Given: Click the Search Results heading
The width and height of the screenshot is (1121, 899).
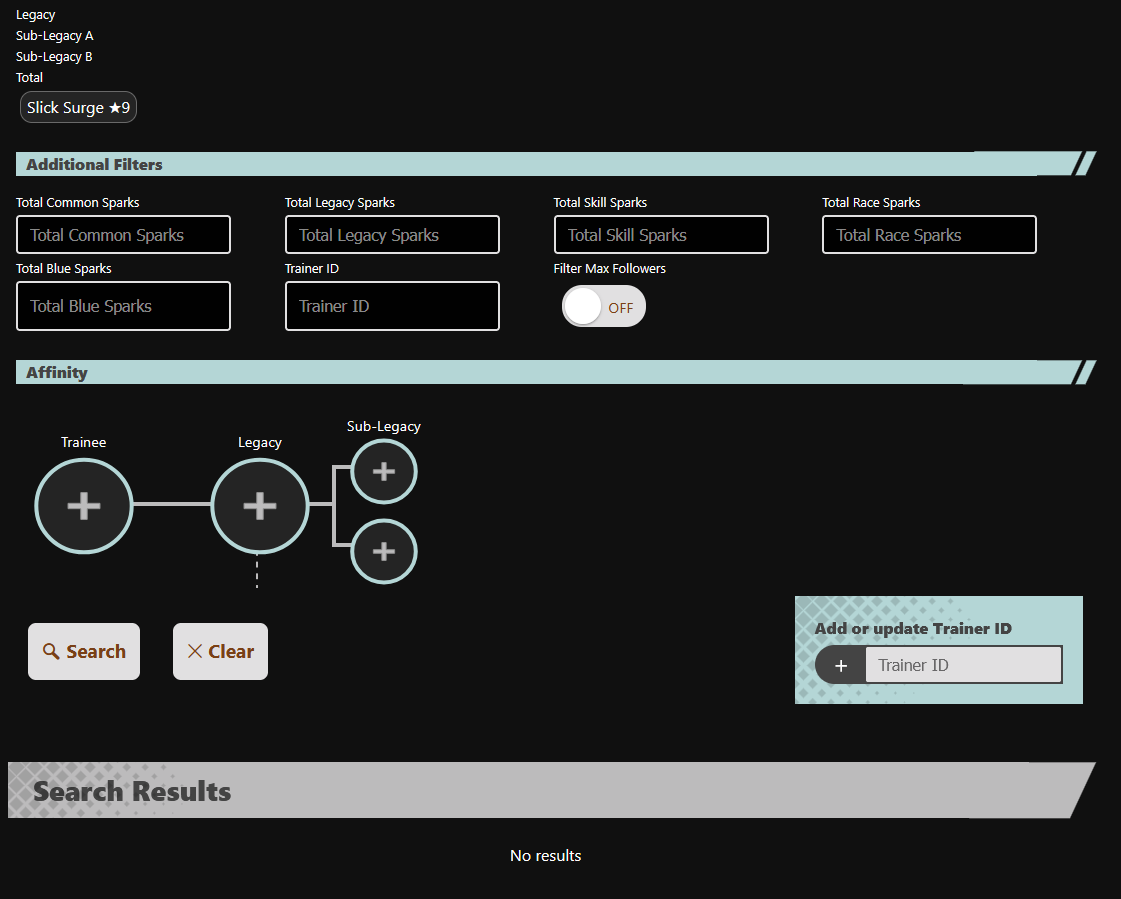Looking at the screenshot, I should click(x=132, y=791).
